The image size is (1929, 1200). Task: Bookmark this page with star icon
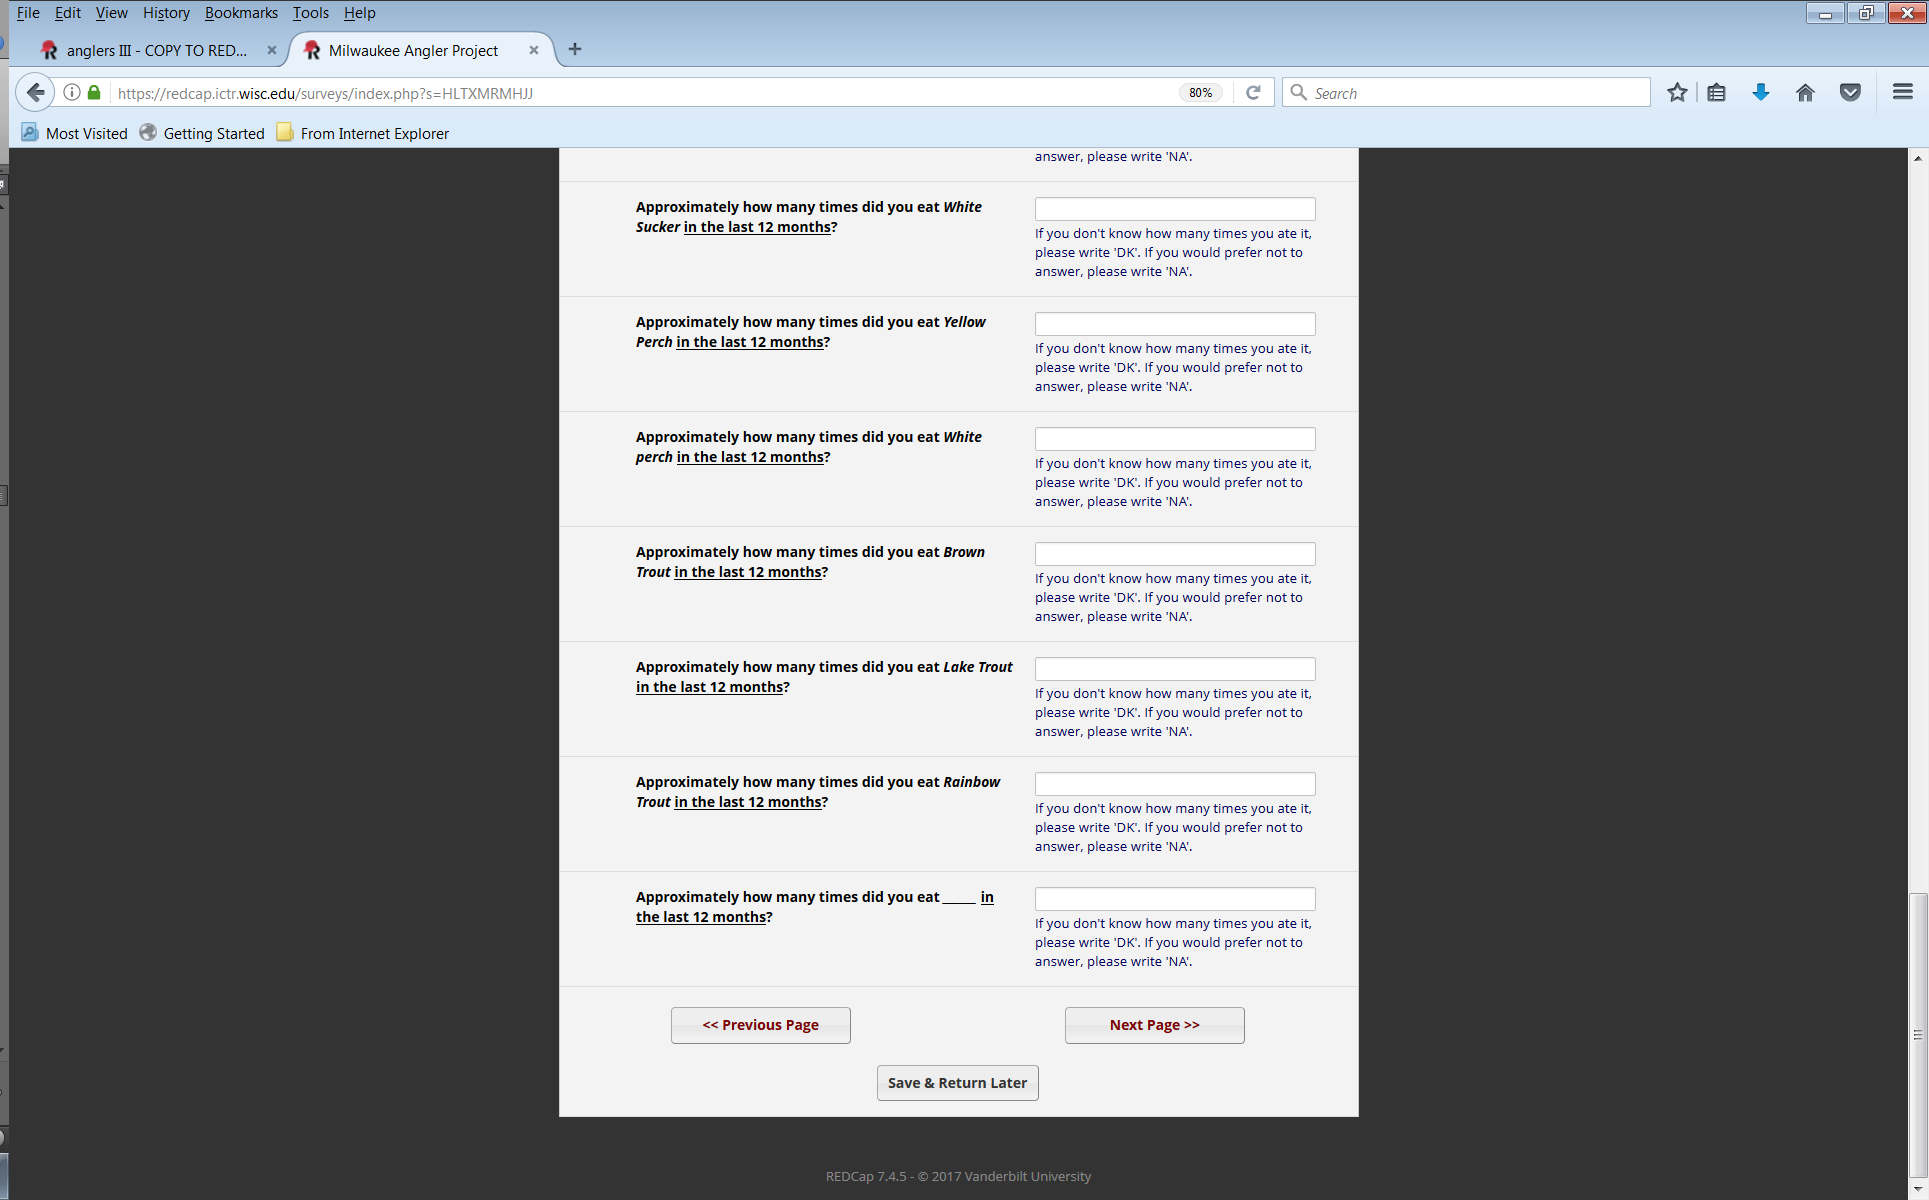click(1677, 93)
